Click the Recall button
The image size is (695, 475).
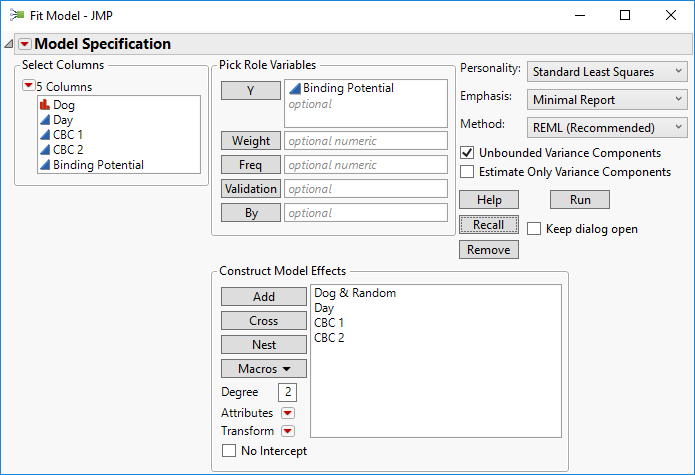489,225
